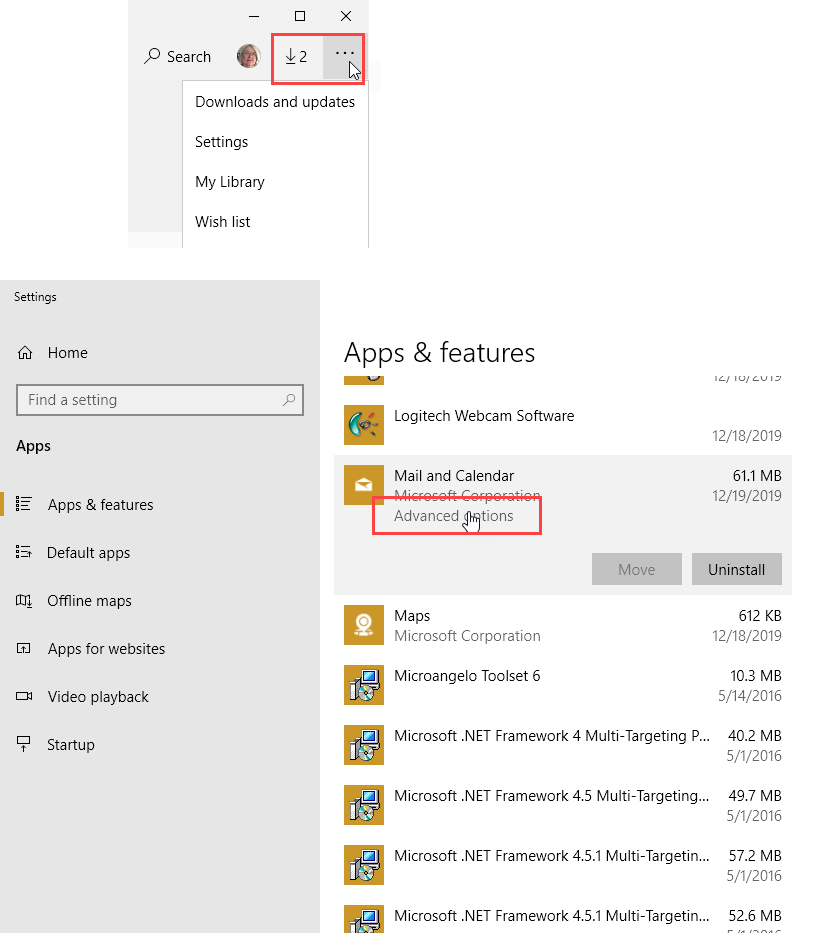Select the Microangelo Toolset 6 entry

(563, 685)
